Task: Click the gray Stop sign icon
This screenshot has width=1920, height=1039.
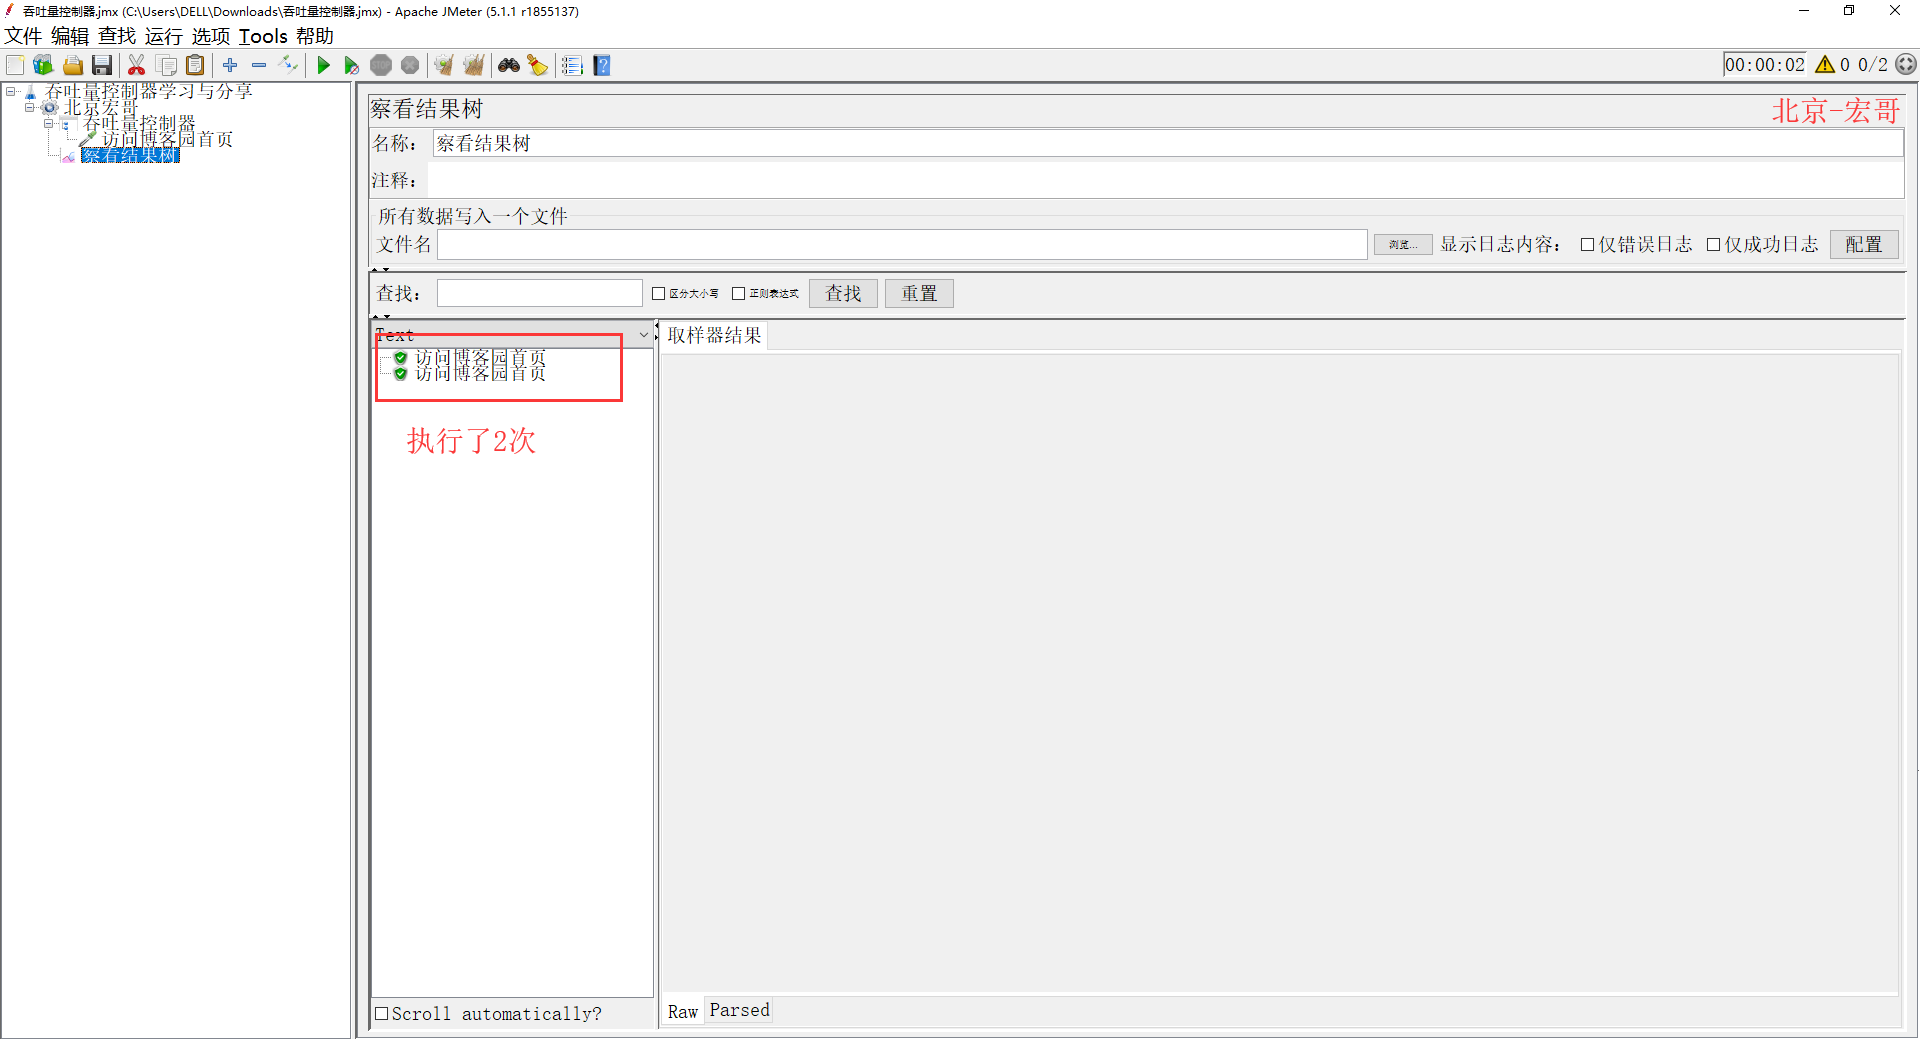Action: [381, 65]
